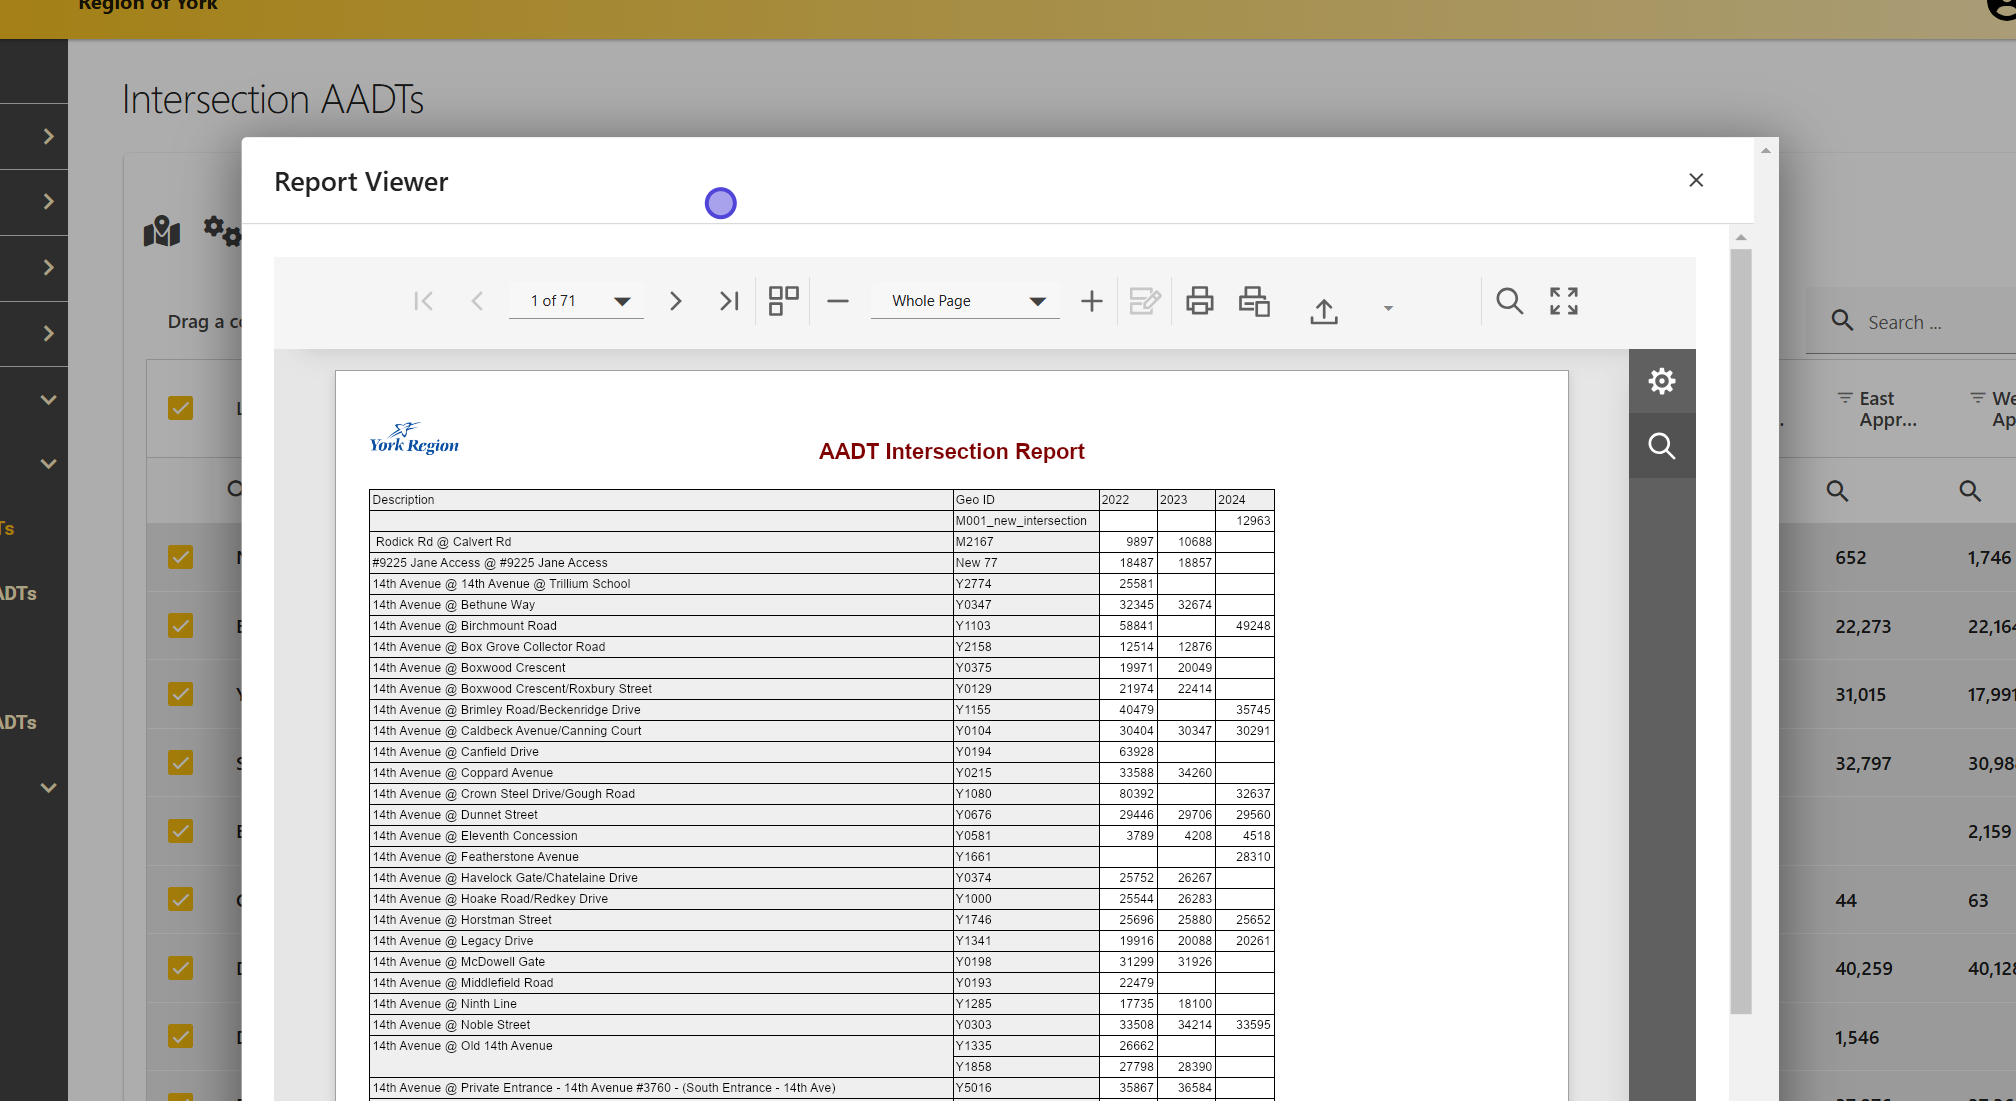The height and width of the screenshot is (1101, 2016).
Task: Open report parameters gear panel
Action: pos(1661,381)
